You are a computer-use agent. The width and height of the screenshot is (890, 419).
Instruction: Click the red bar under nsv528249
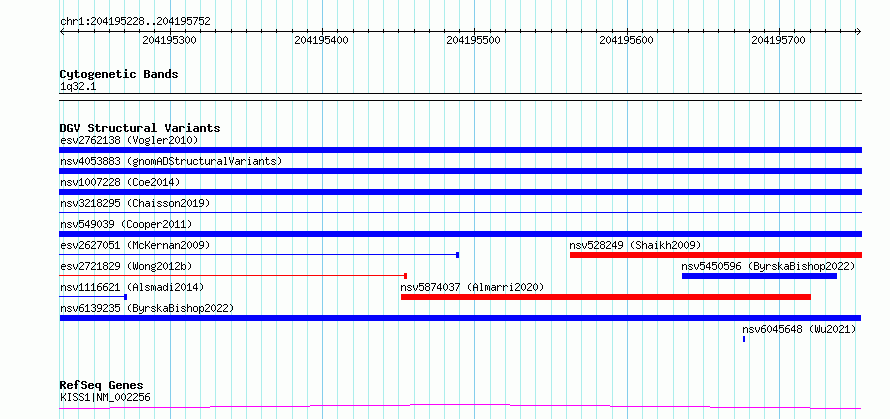pyautogui.click(x=716, y=255)
